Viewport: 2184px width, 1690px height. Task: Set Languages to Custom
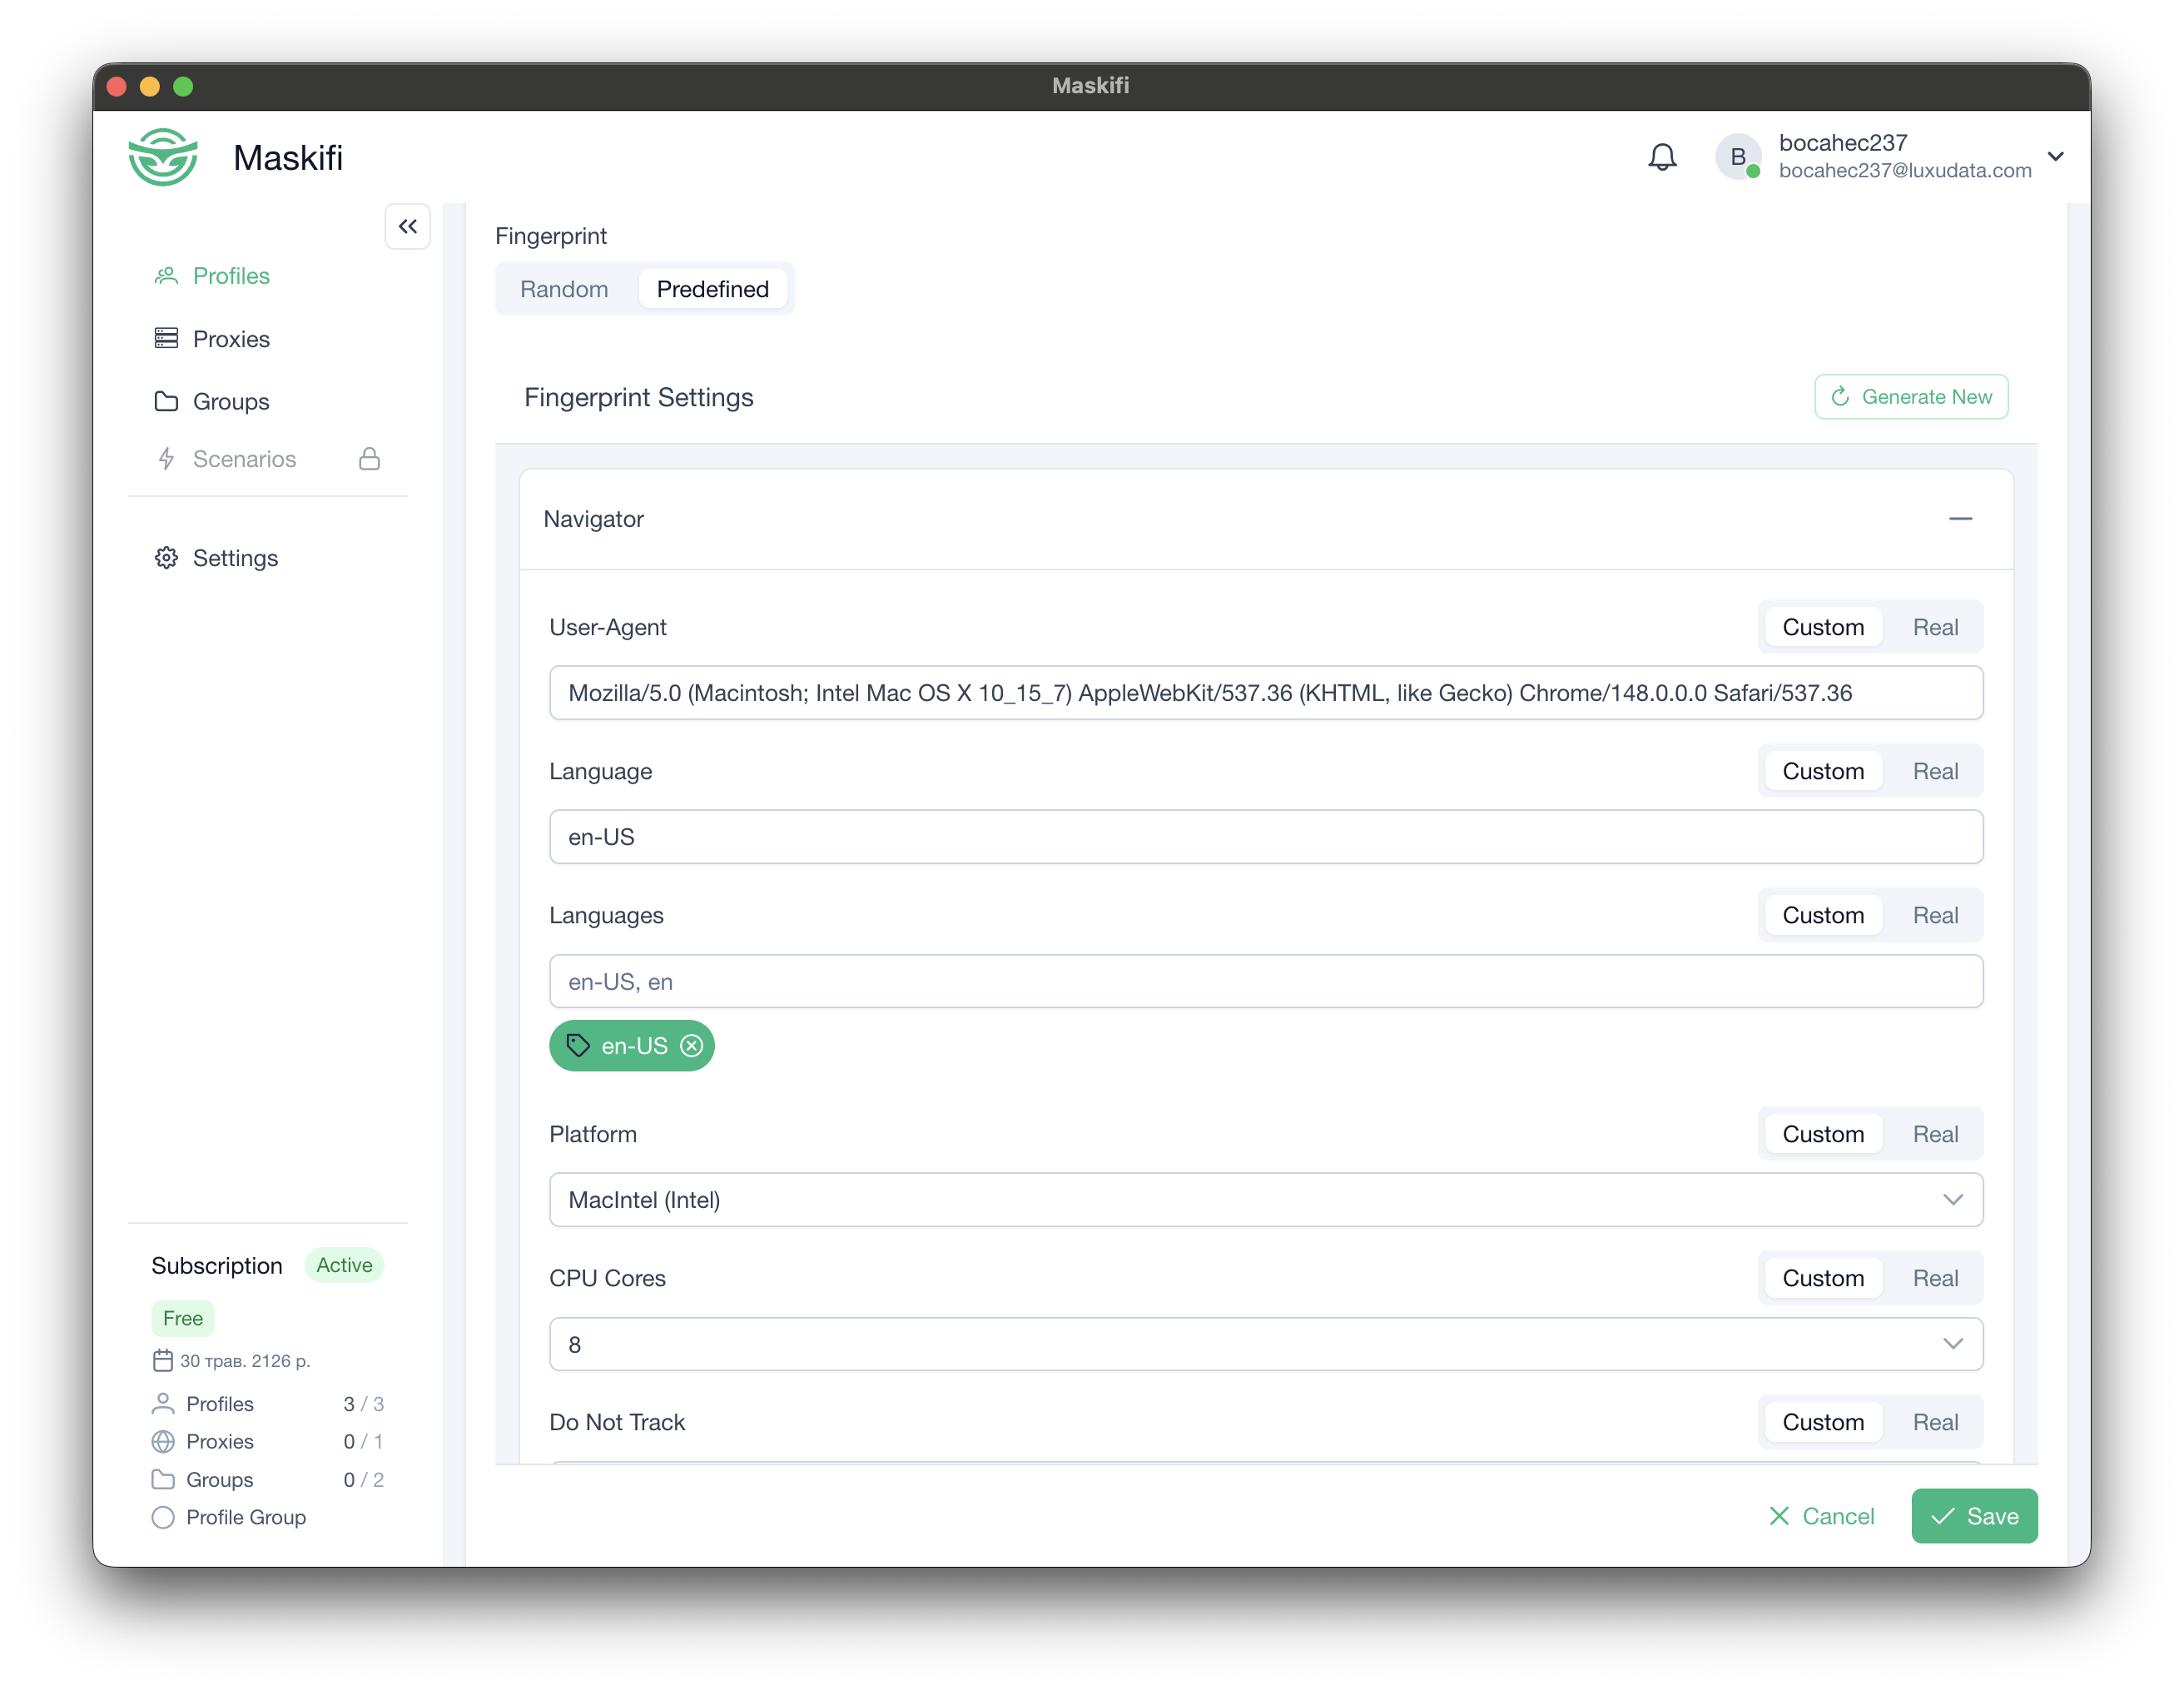(1823, 915)
